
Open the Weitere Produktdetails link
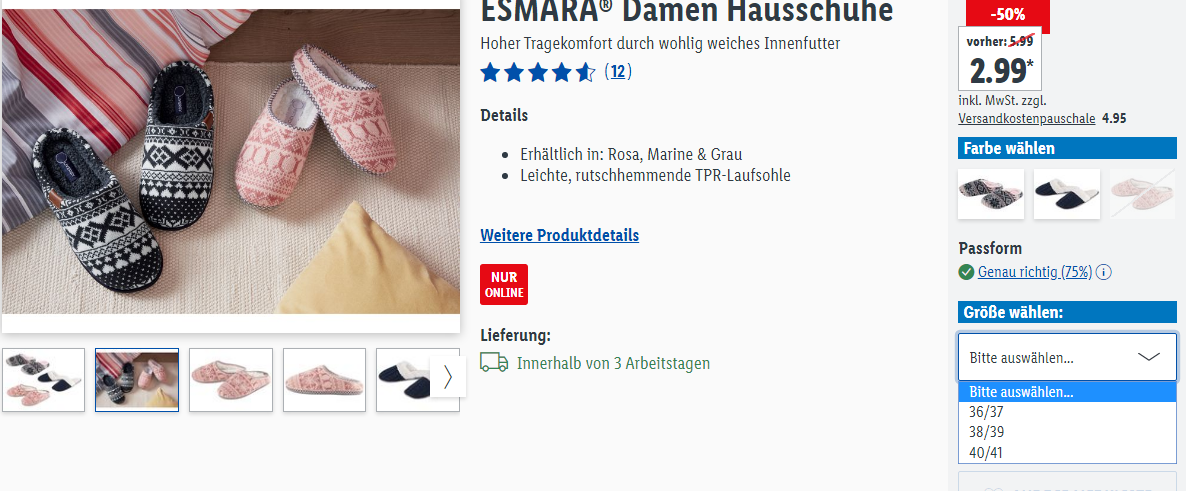tap(560, 235)
